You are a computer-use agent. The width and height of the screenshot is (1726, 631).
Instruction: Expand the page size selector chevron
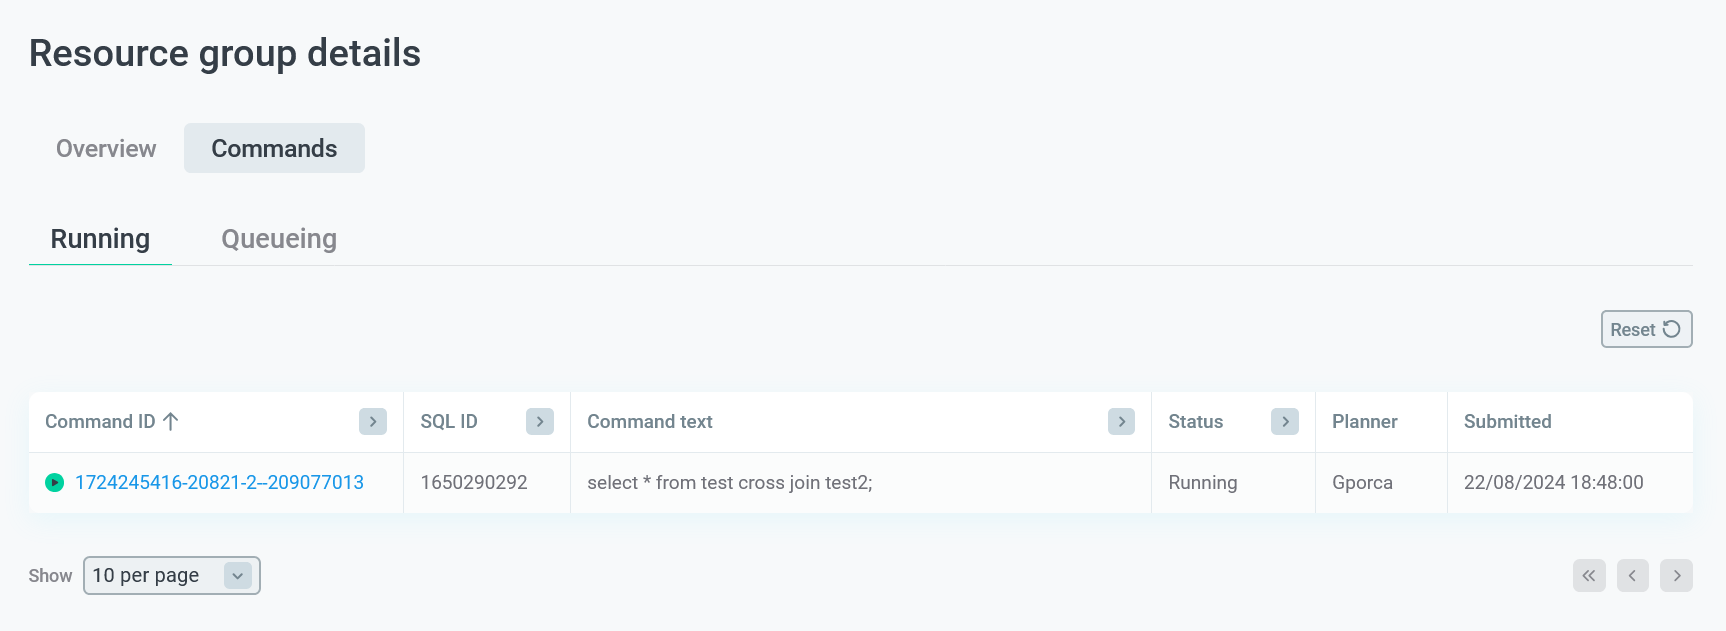(x=237, y=575)
